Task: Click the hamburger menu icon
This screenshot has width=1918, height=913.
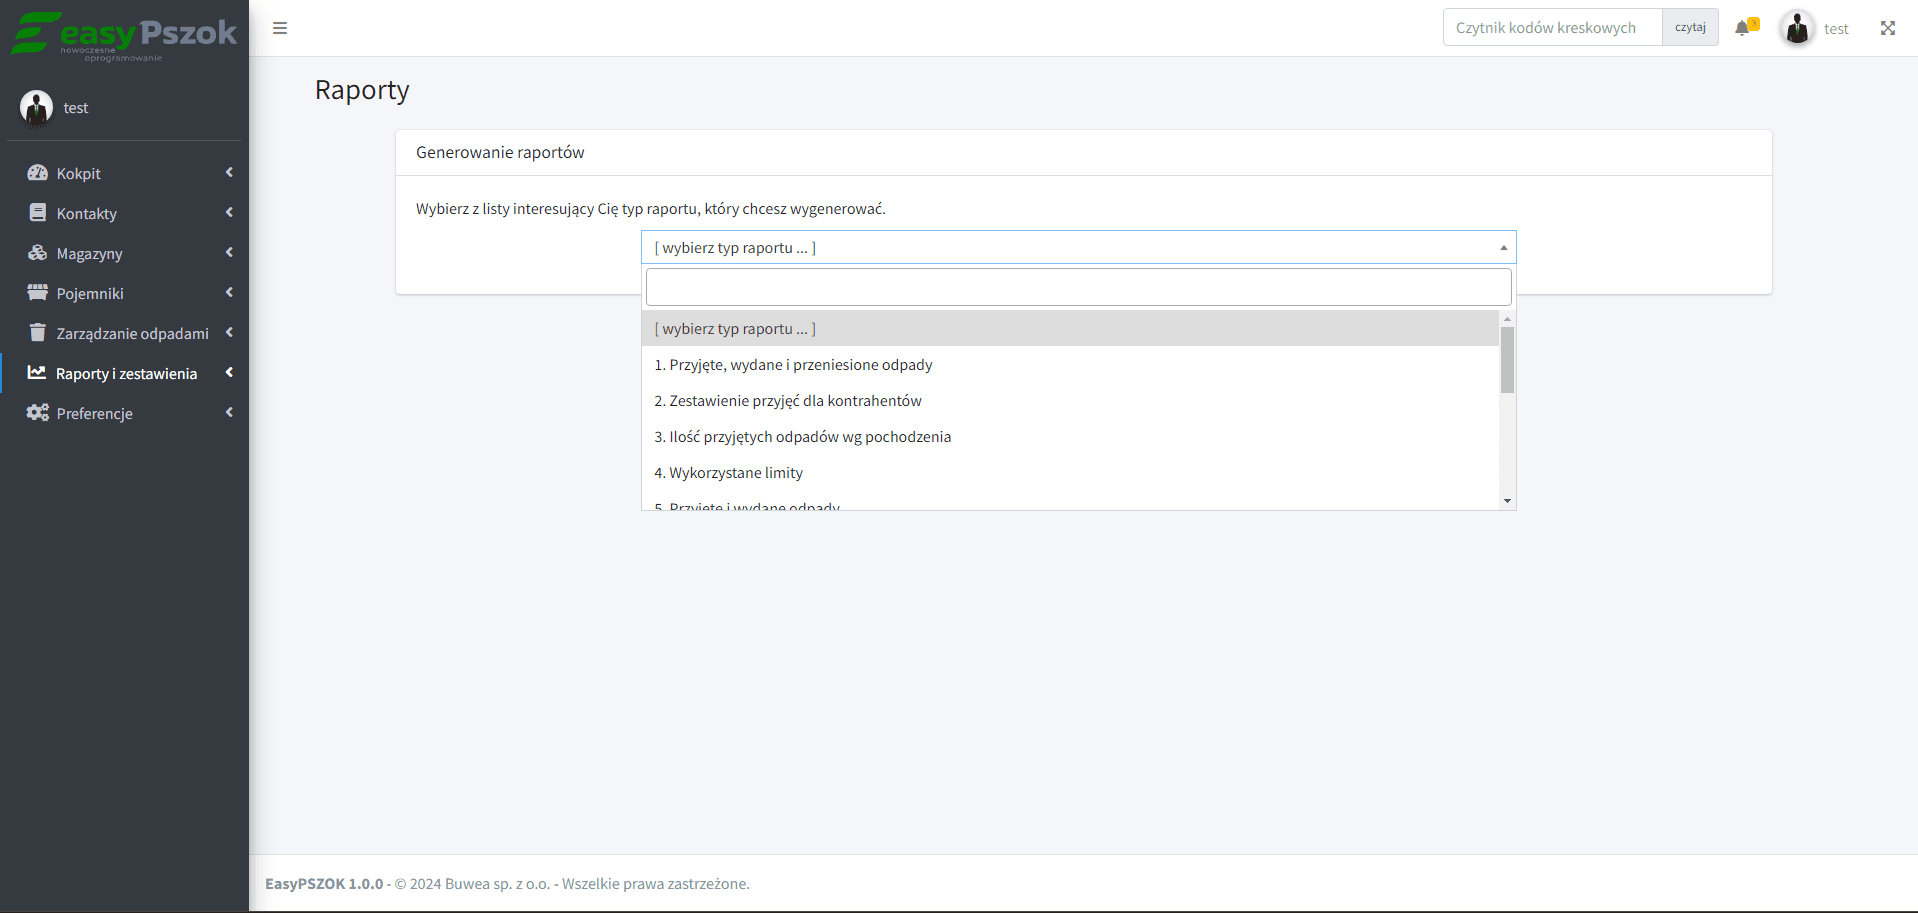Action: coord(280,28)
